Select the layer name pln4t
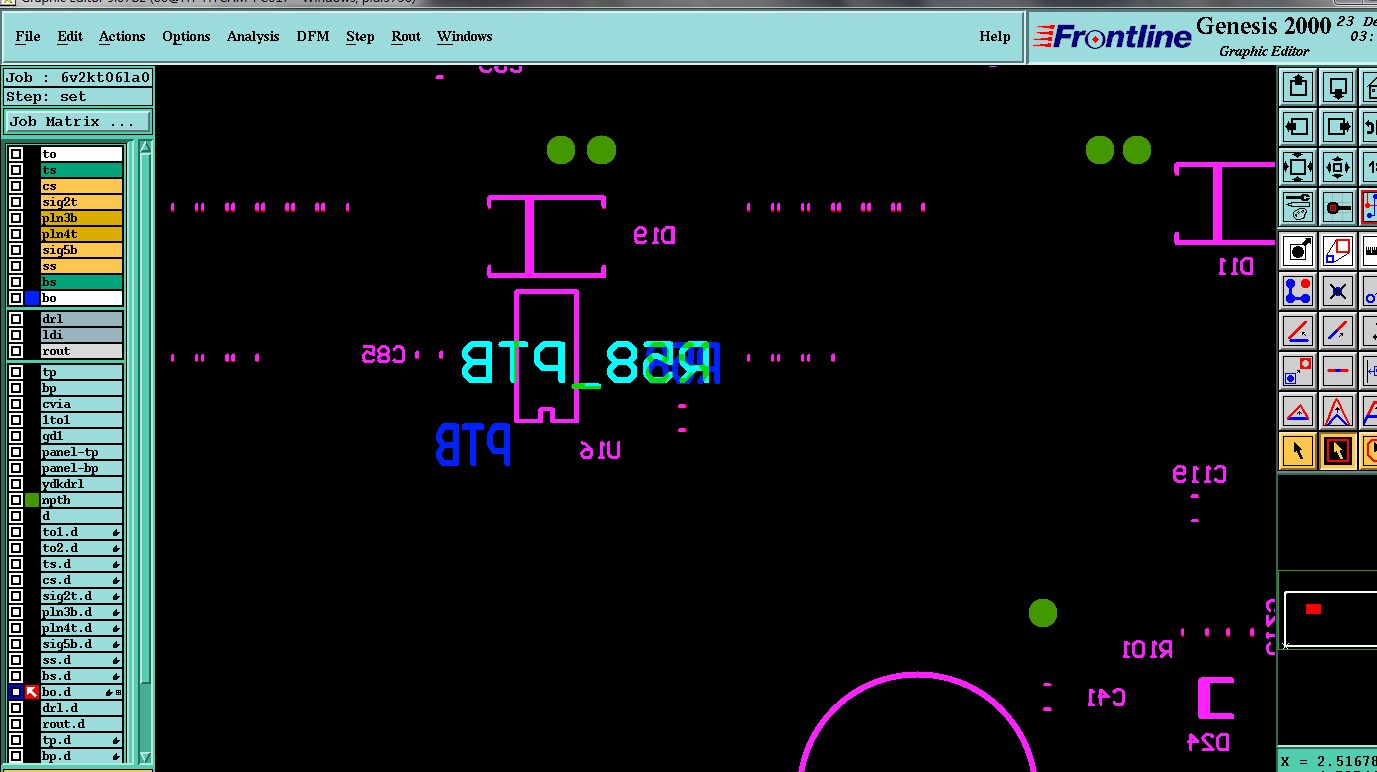 pos(82,234)
